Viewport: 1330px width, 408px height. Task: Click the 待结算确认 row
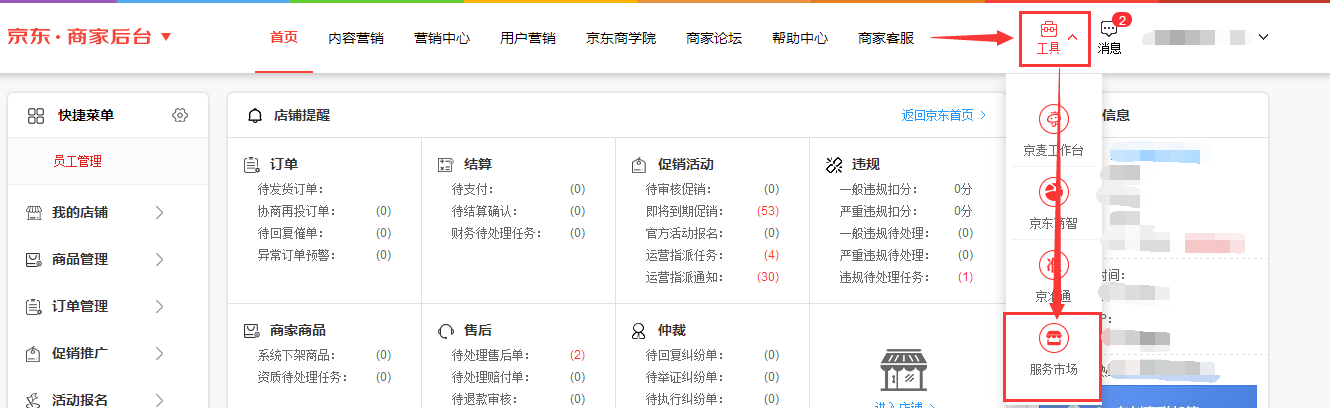point(518,211)
